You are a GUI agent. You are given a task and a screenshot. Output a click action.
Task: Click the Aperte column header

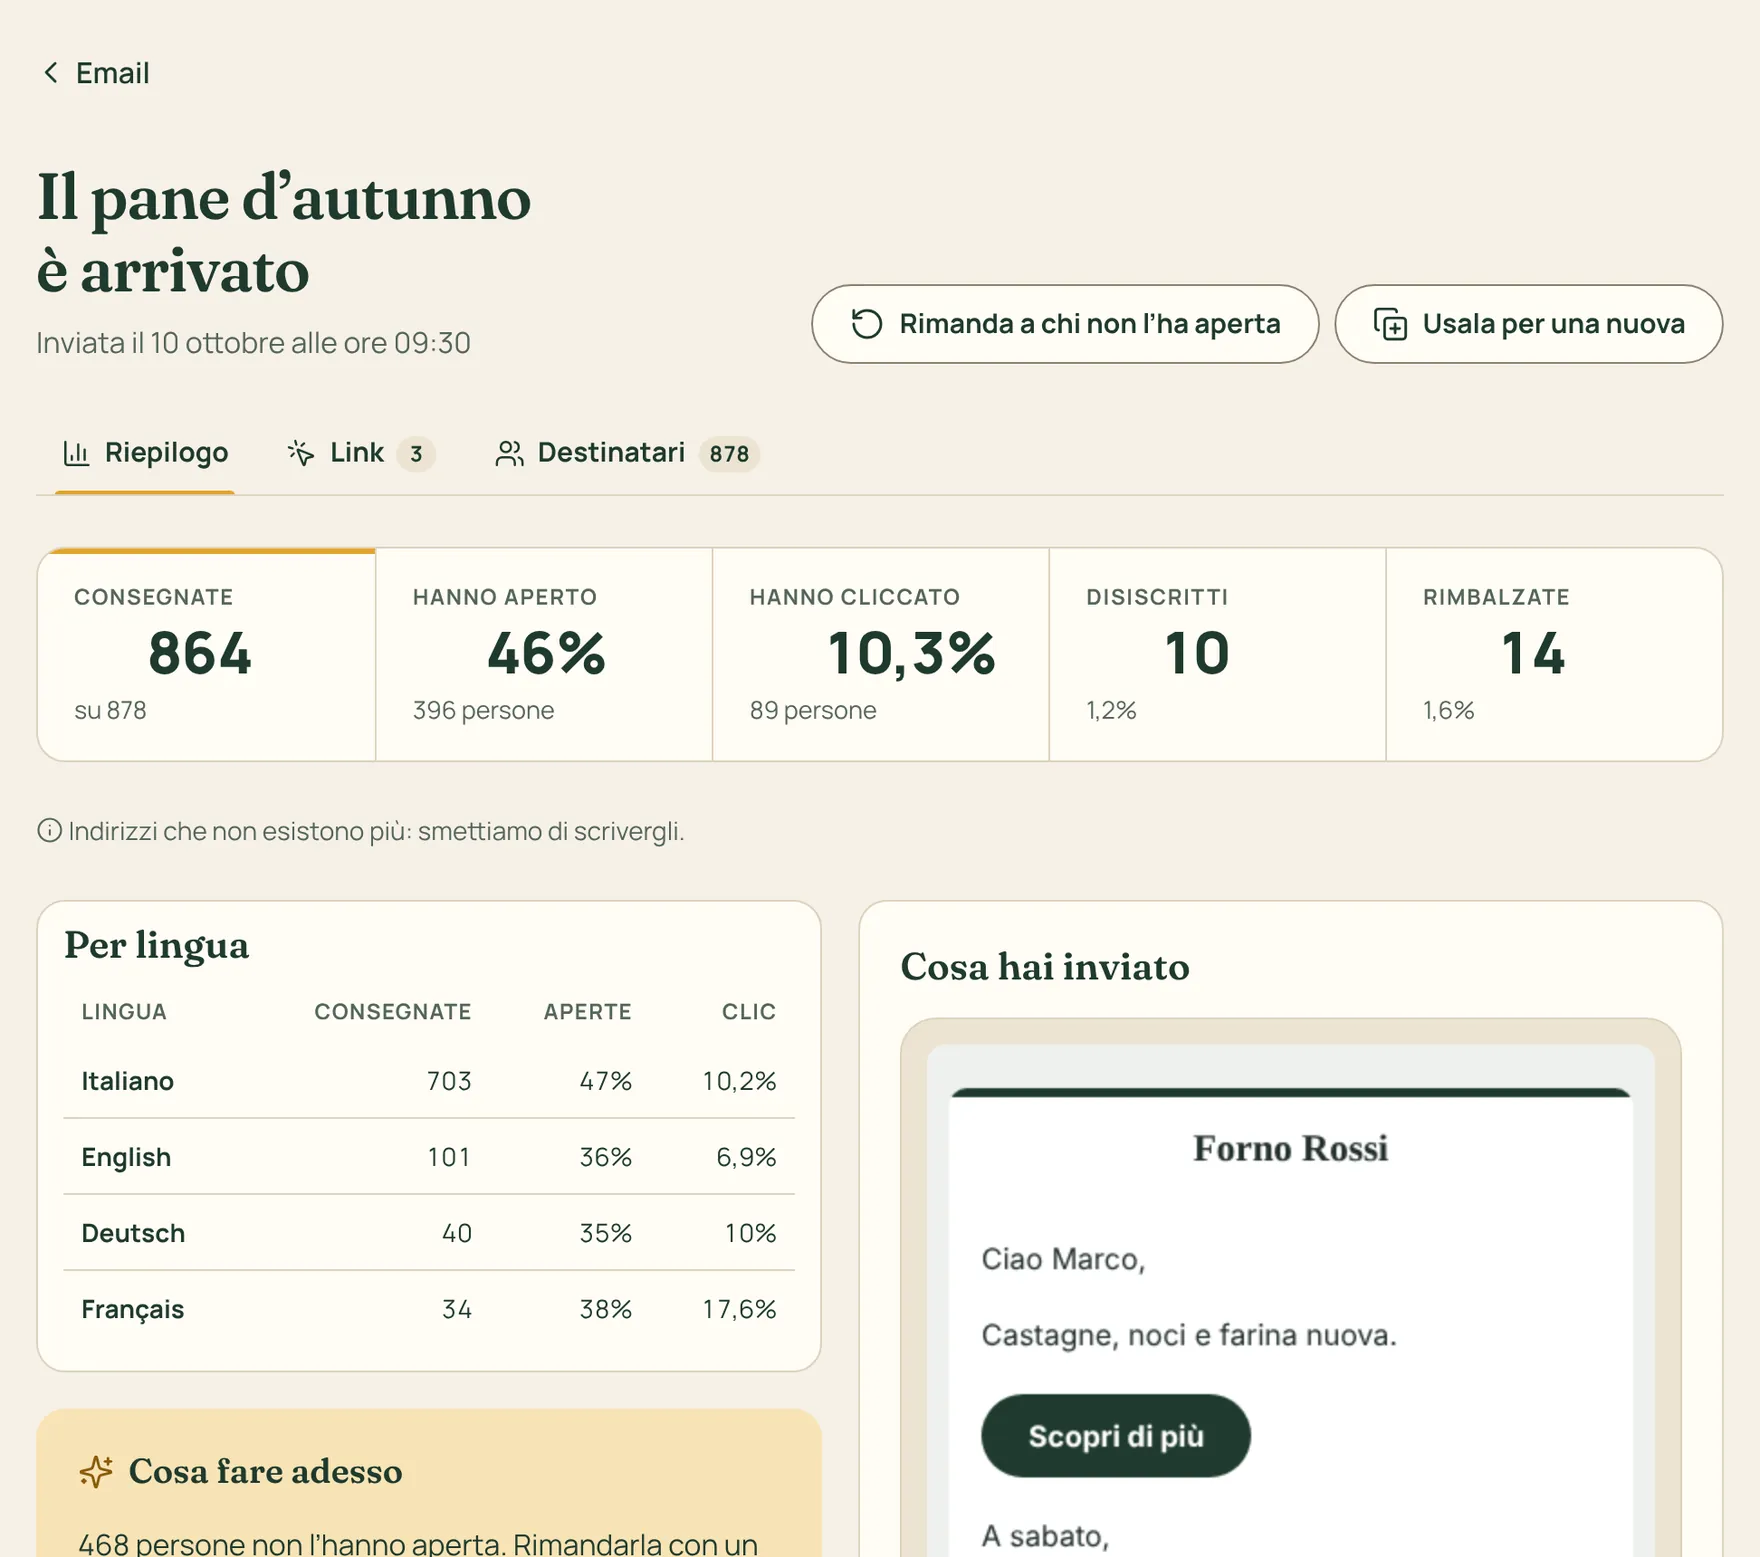(588, 1012)
